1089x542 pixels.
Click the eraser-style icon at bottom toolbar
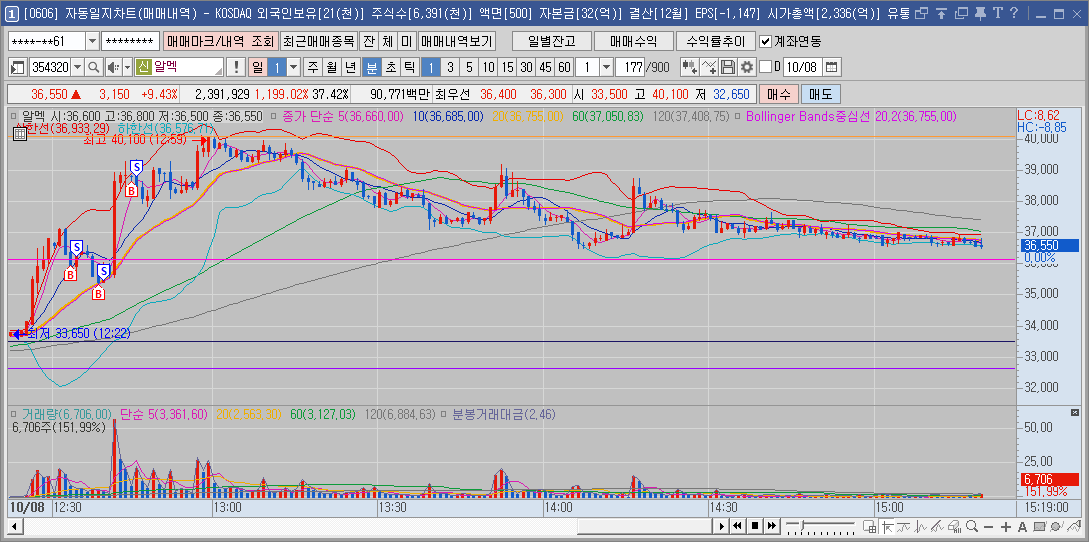click(x=955, y=526)
